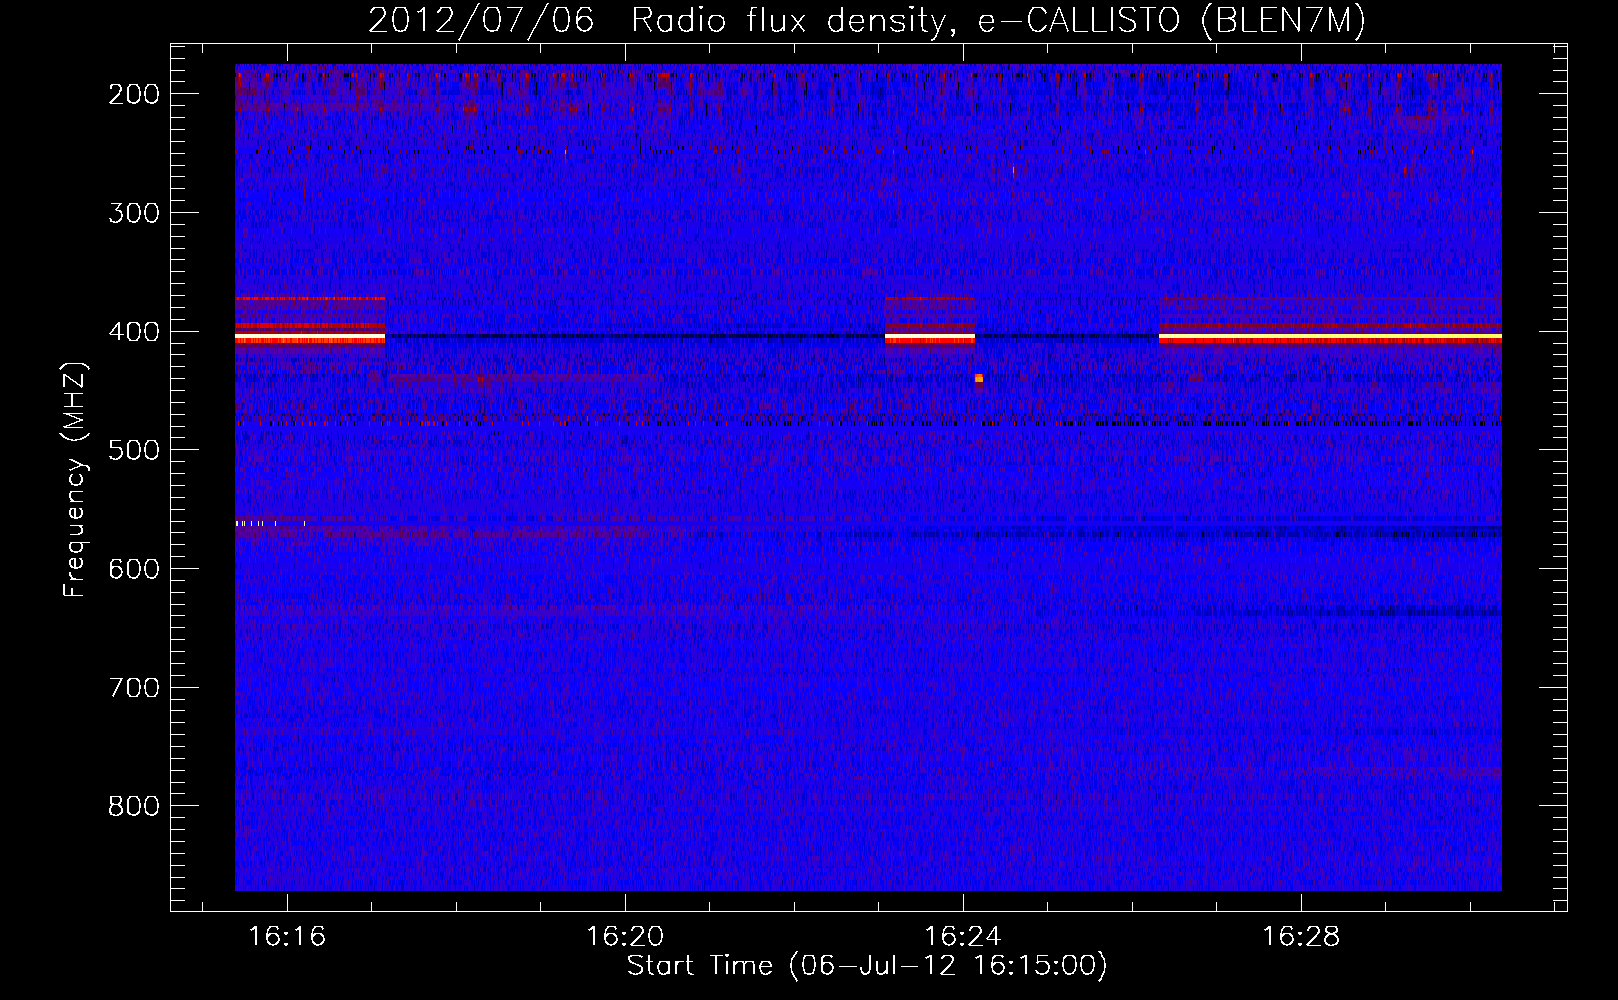1618x1000 pixels.
Task: Click the 500 frequency tick label
Action: (133, 450)
